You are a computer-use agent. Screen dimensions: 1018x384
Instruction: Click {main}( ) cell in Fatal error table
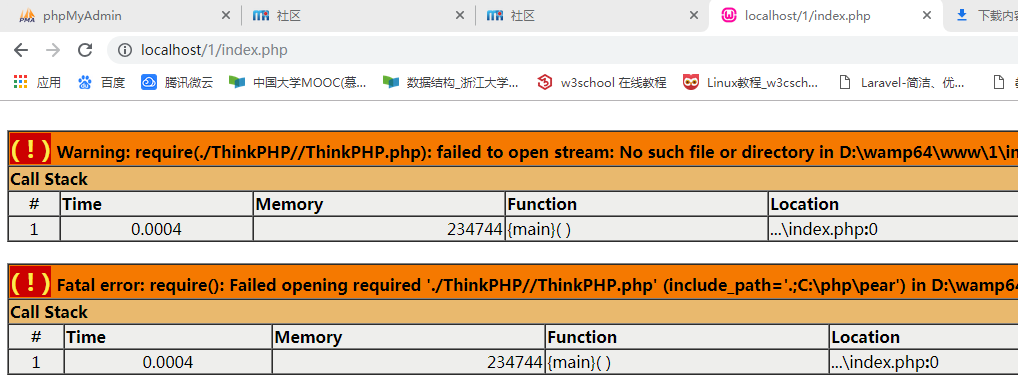[687, 363]
